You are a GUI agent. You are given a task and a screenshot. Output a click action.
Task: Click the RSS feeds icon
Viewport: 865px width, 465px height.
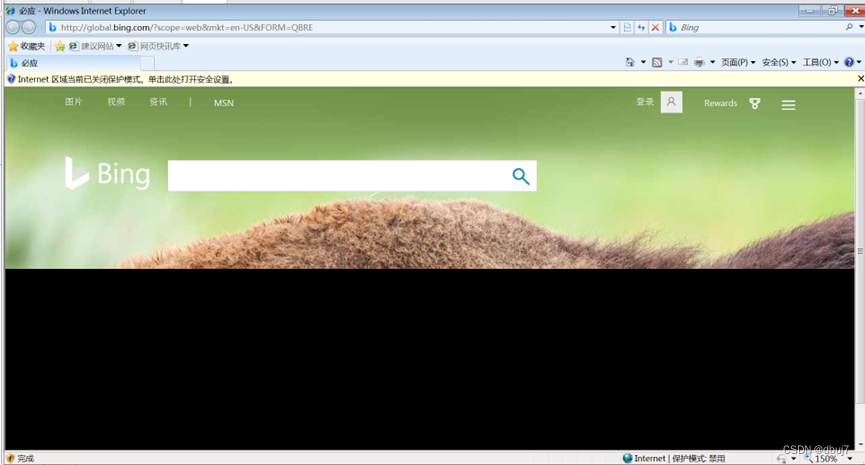click(656, 62)
